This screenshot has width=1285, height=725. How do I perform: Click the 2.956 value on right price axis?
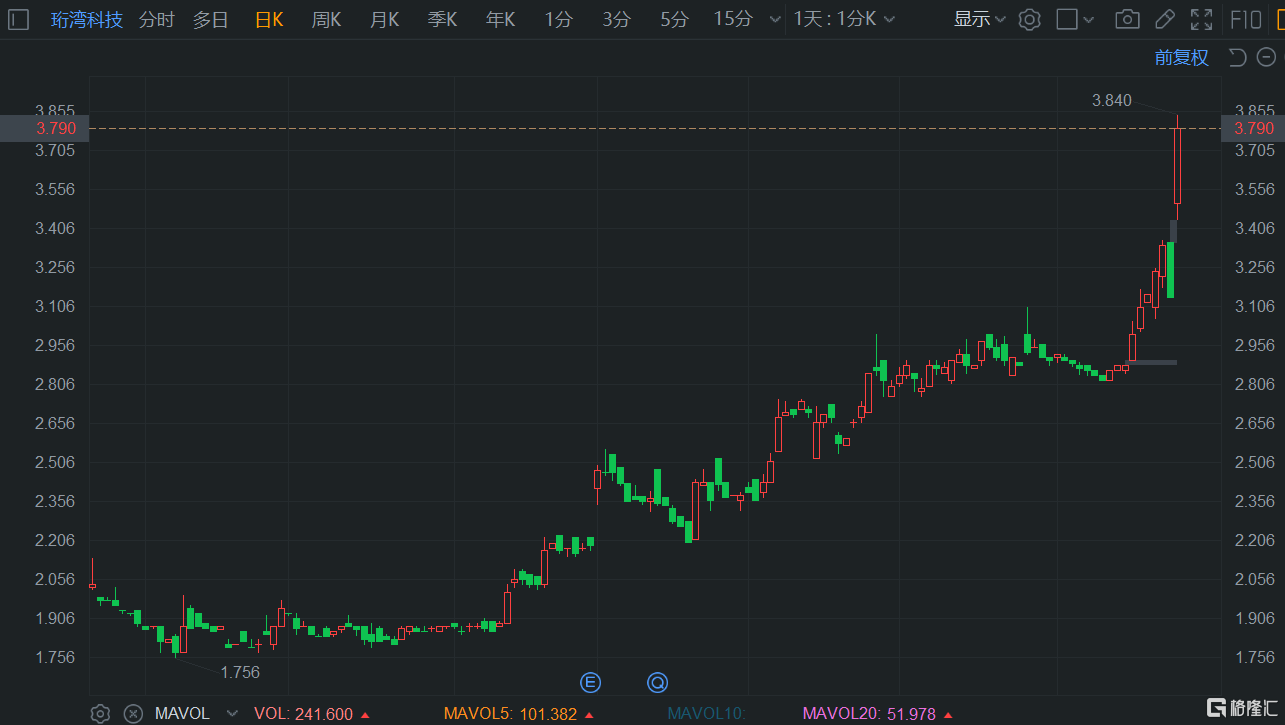(1255, 345)
